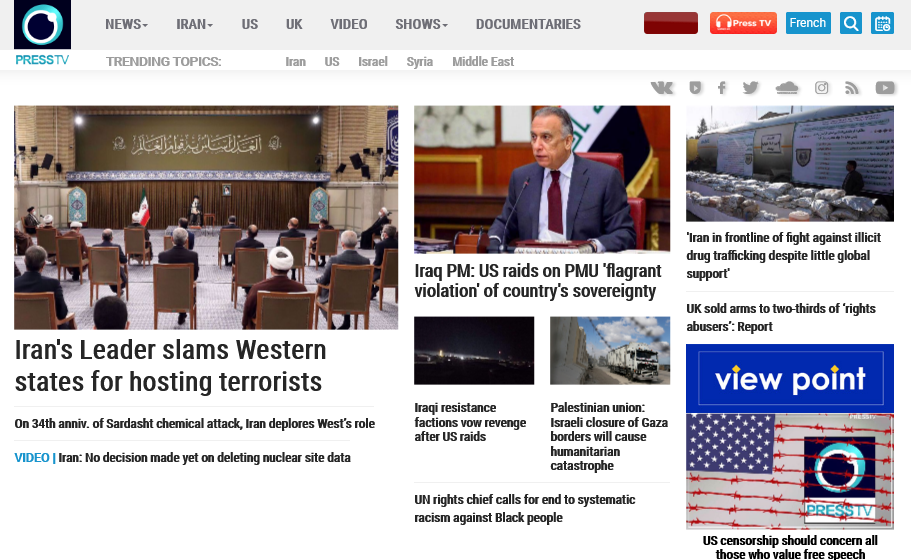Open the RSS feed icon
Screen dimensions: 911x560
click(852, 88)
